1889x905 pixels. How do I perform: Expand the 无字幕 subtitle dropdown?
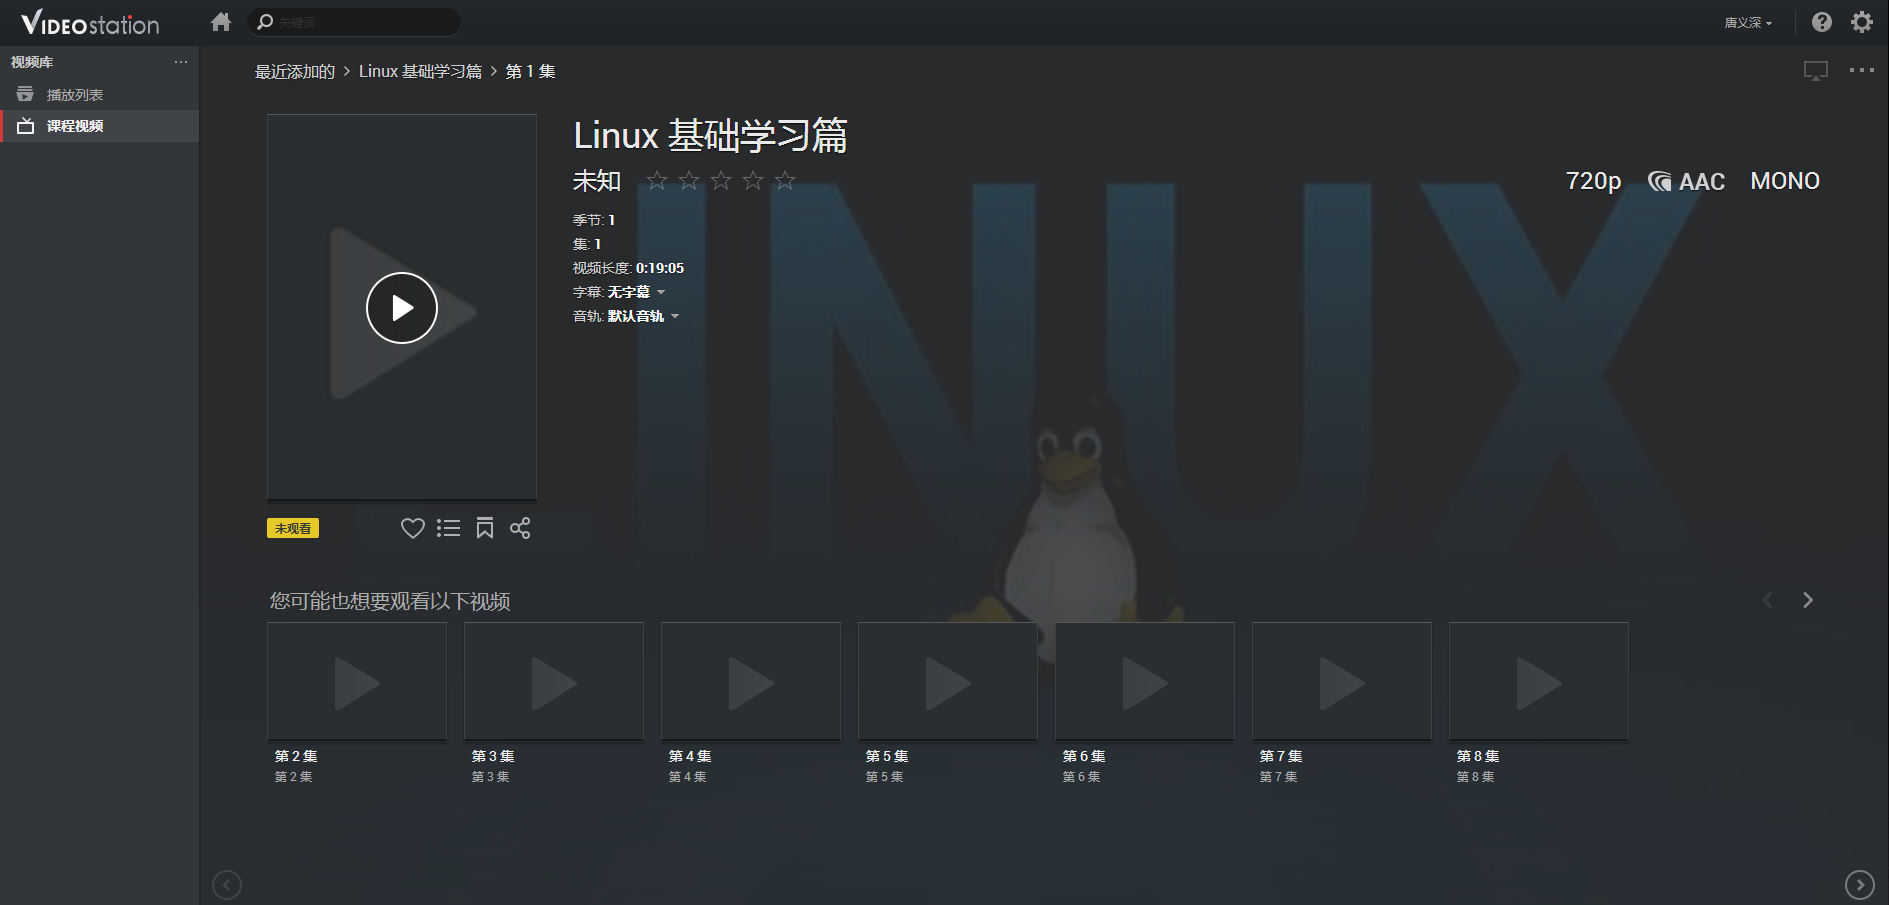[x=636, y=292]
